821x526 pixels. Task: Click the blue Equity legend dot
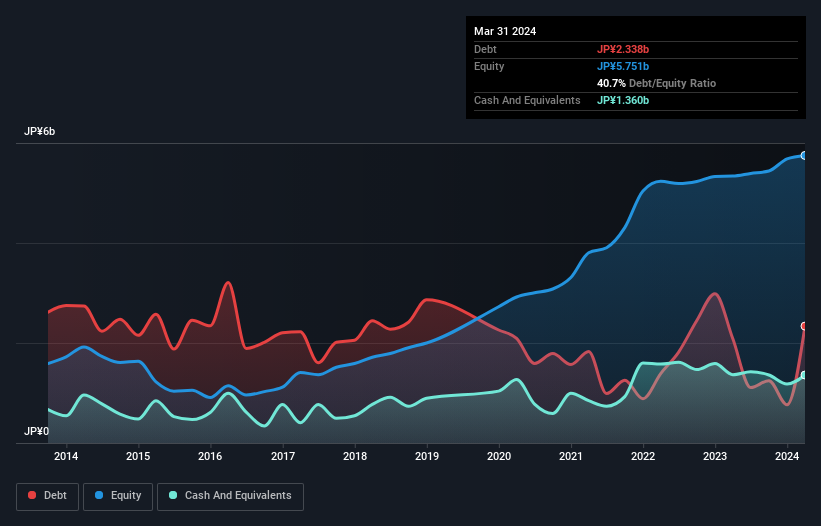point(101,496)
